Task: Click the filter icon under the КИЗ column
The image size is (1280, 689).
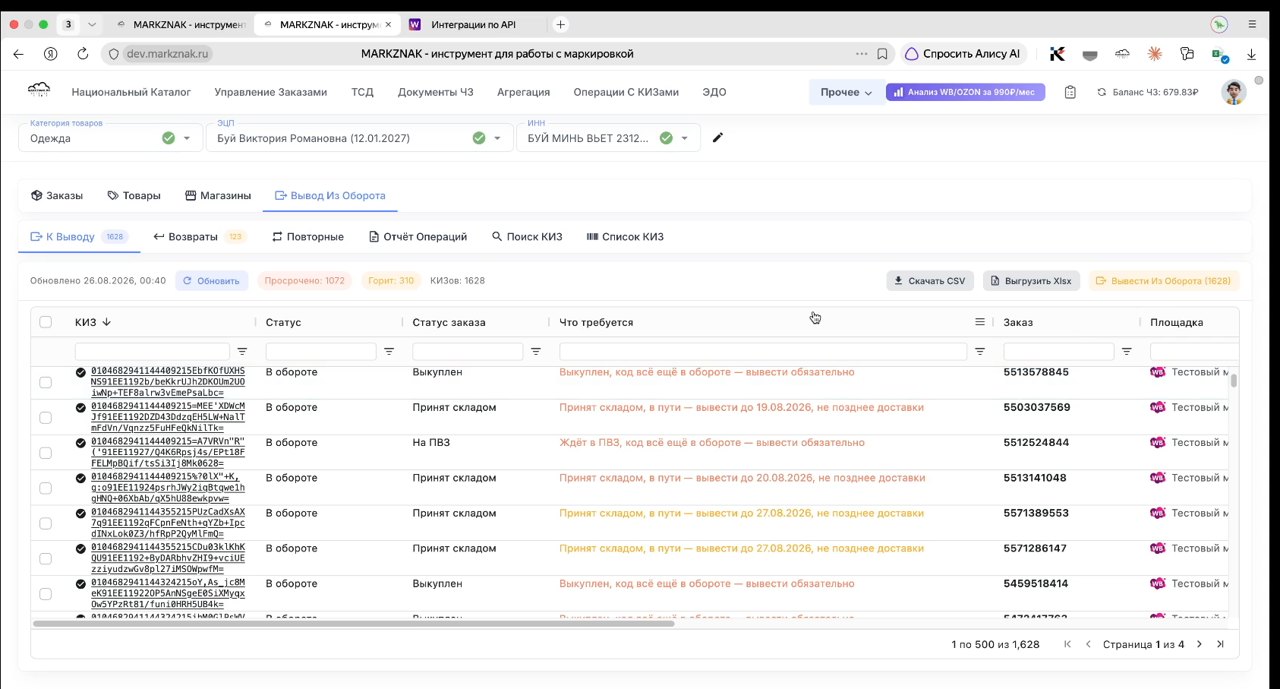Action: tap(242, 352)
